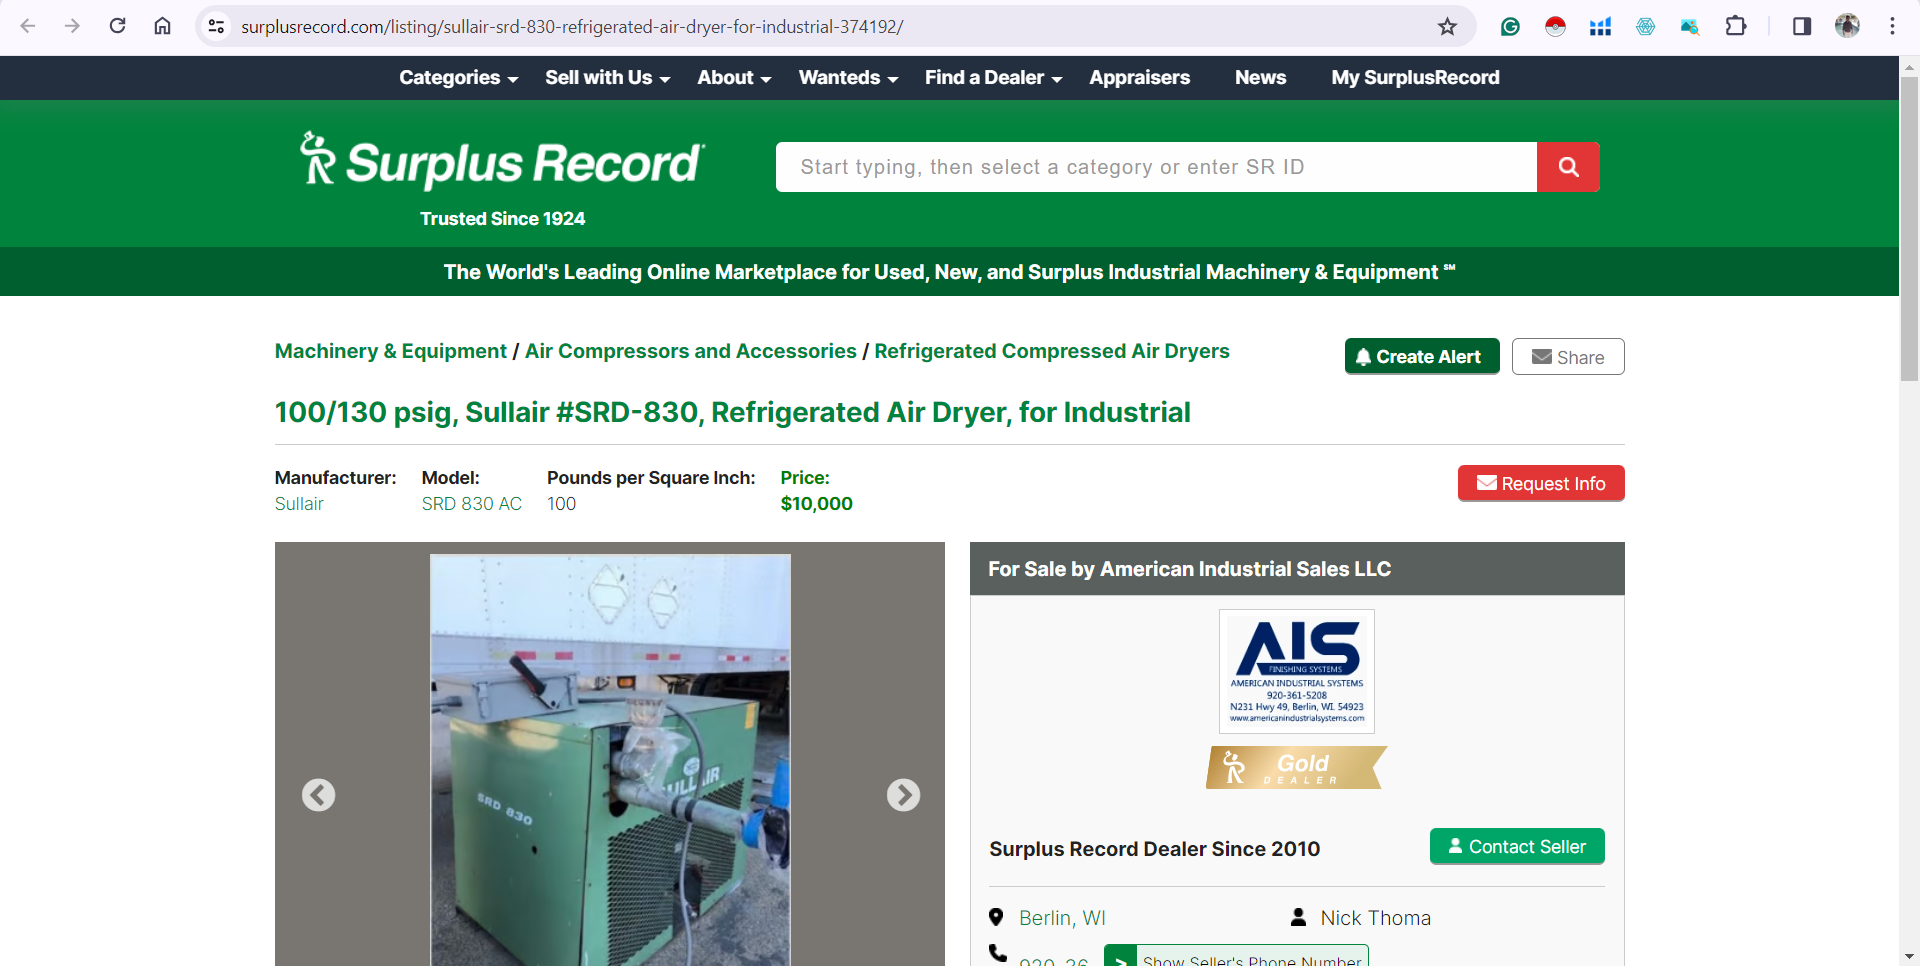Bookmark this page with the star icon
The image size is (1920, 966).
[x=1447, y=26]
